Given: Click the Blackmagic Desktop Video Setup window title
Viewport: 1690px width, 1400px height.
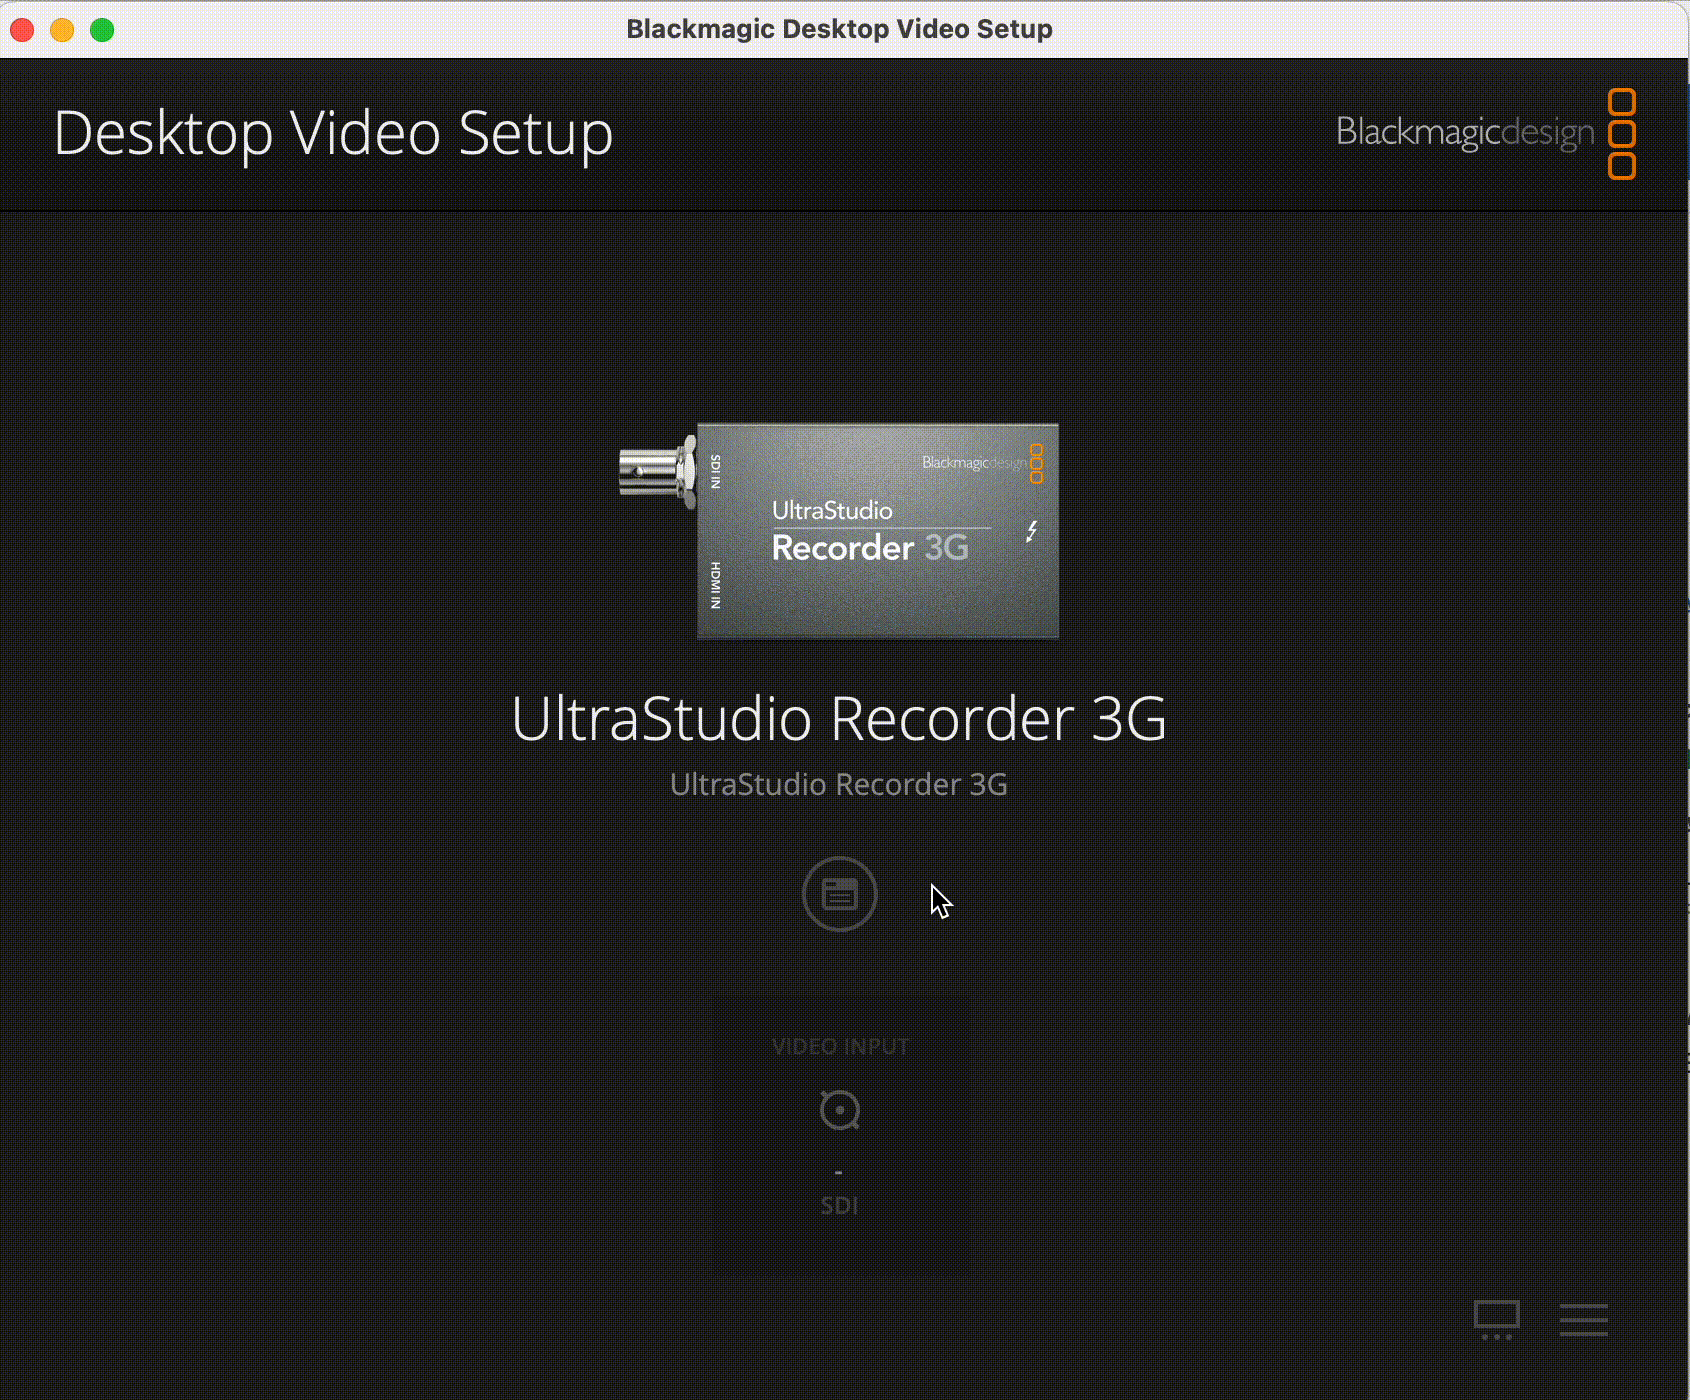Looking at the screenshot, I should click(839, 29).
